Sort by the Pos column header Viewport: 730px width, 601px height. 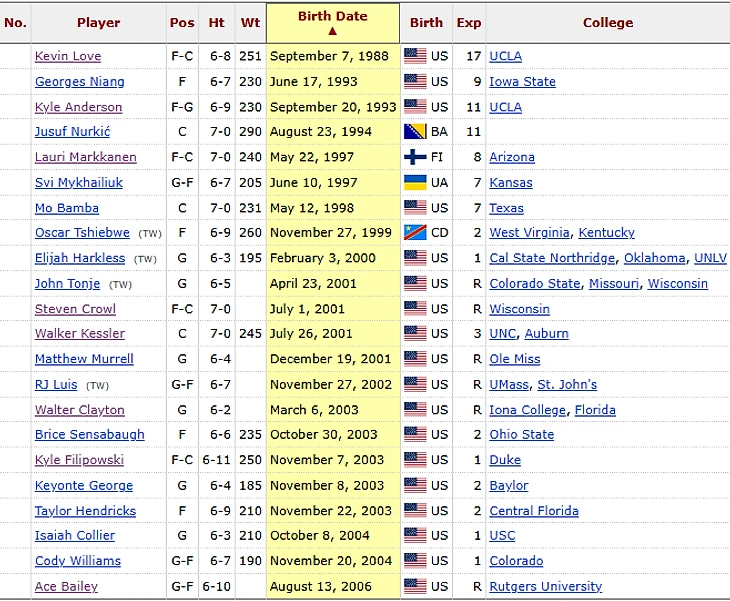click(x=182, y=23)
